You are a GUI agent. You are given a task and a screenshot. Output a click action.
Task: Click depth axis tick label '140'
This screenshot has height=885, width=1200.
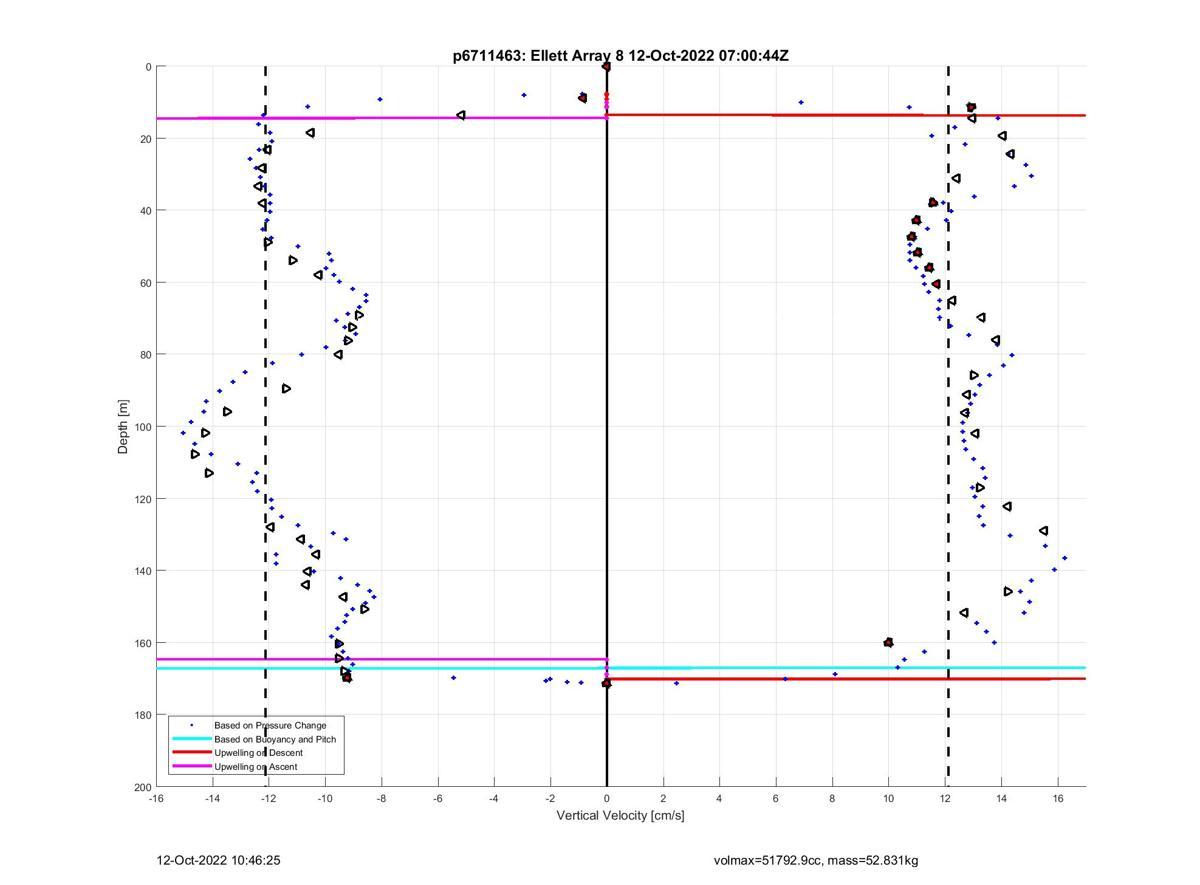(x=142, y=571)
